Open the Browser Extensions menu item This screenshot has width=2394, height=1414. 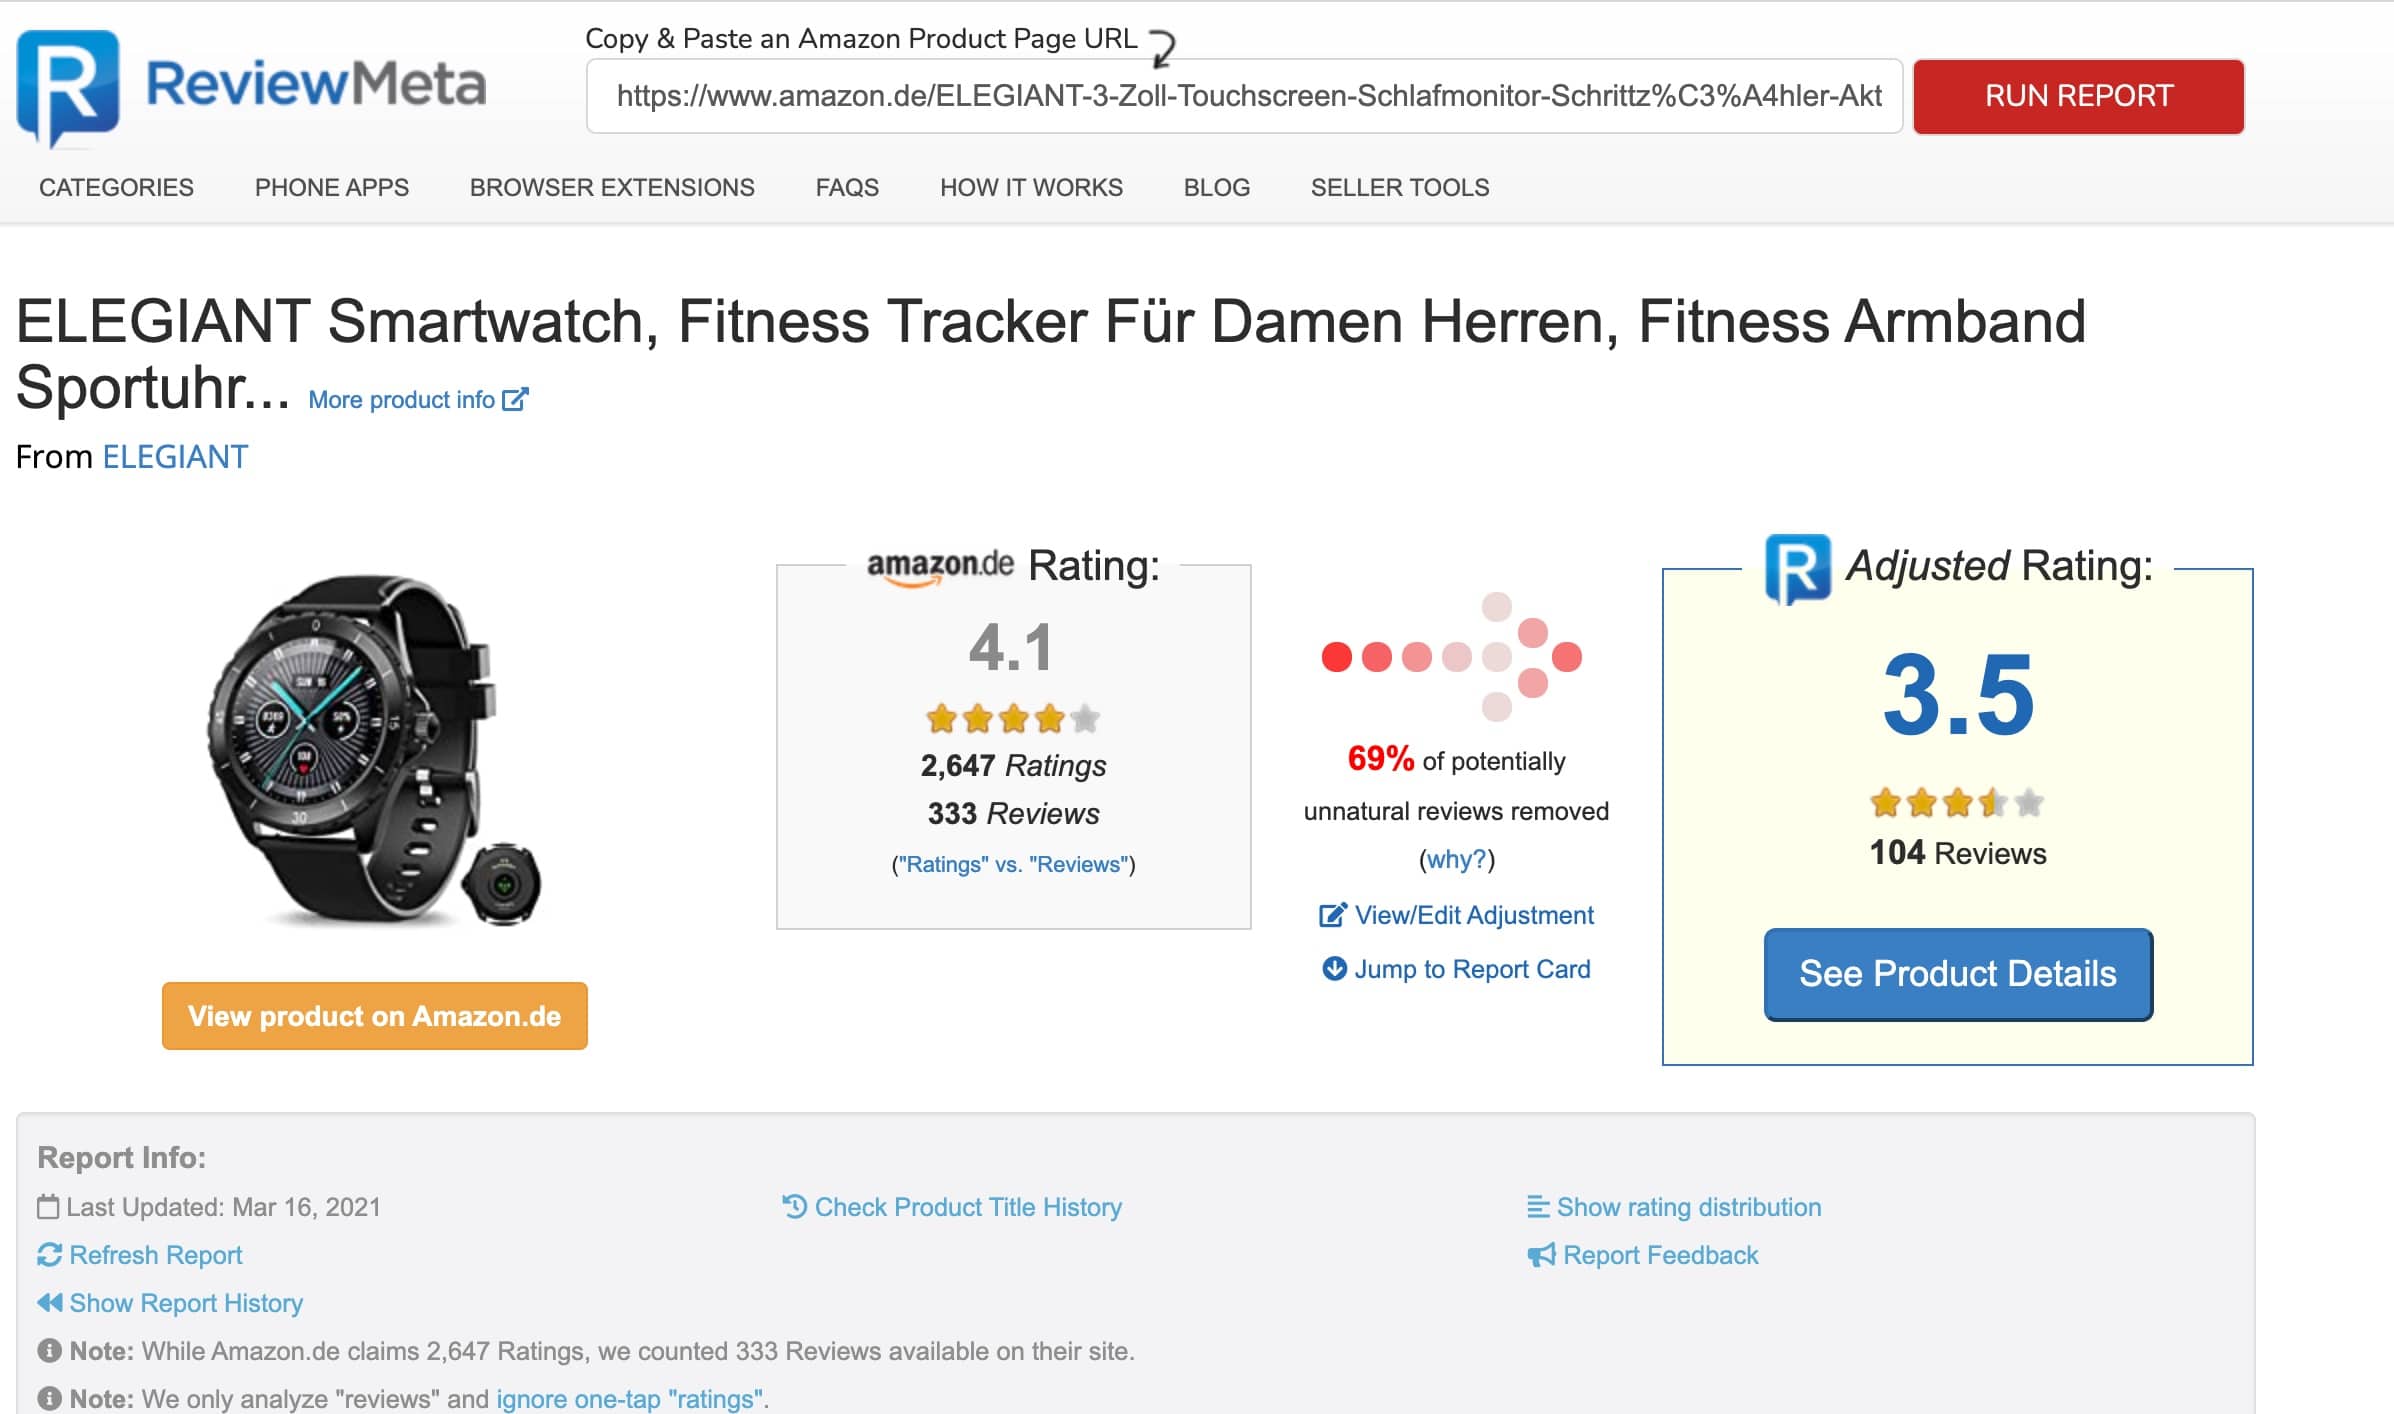pyautogui.click(x=612, y=187)
